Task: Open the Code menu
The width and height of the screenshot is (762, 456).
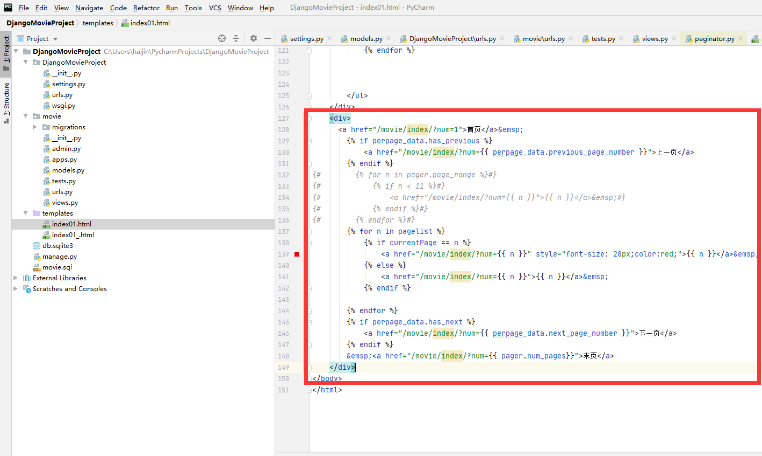Action: click(118, 8)
